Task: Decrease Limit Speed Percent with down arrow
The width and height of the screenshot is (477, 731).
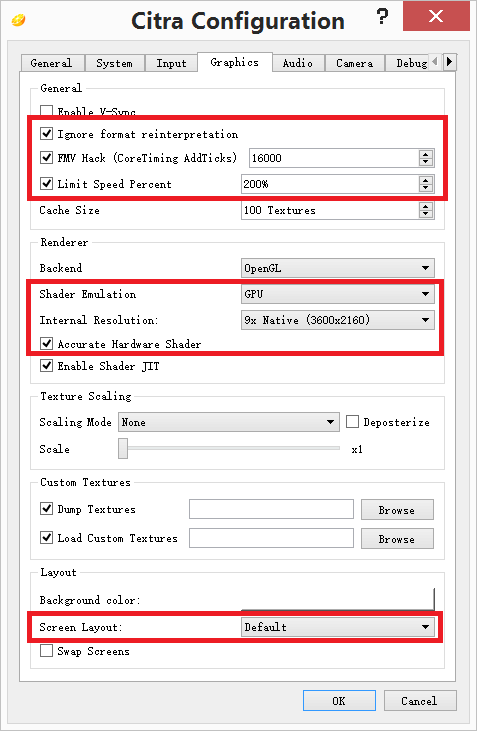Action: tap(426, 188)
